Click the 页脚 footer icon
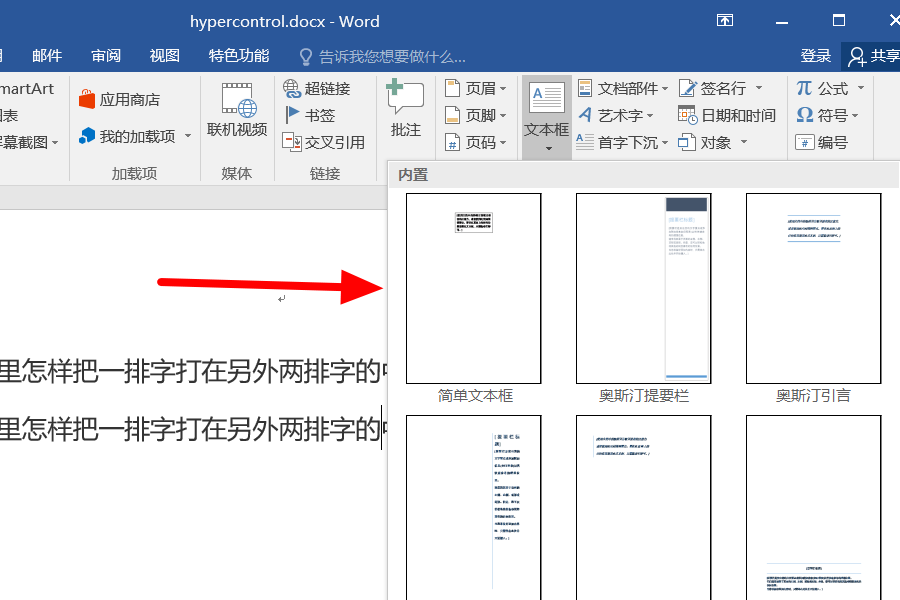The image size is (900, 600). coord(452,115)
